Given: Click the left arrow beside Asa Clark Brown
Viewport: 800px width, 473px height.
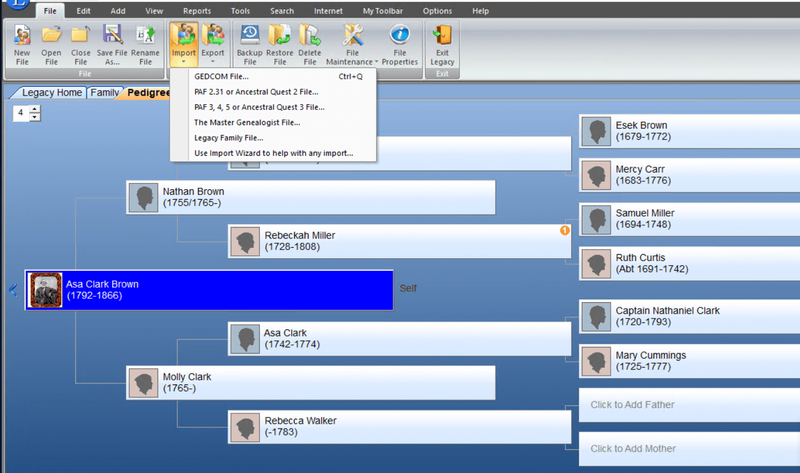Looking at the screenshot, I should [13, 290].
